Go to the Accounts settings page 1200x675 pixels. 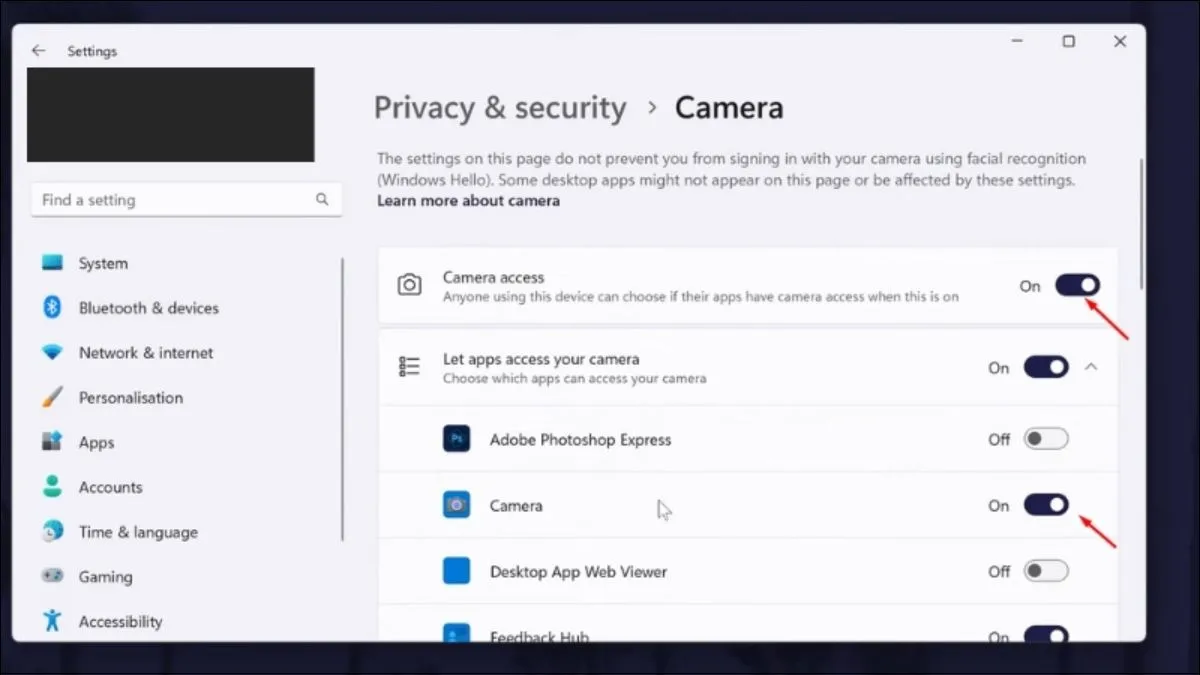(x=110, y=488)
